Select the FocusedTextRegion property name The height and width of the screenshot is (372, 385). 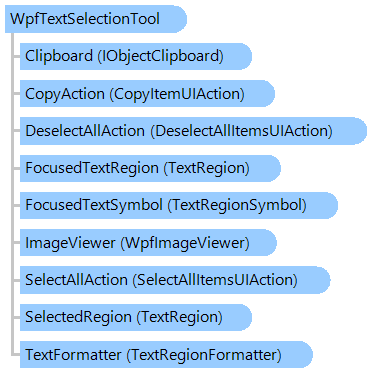coord(92,168)
